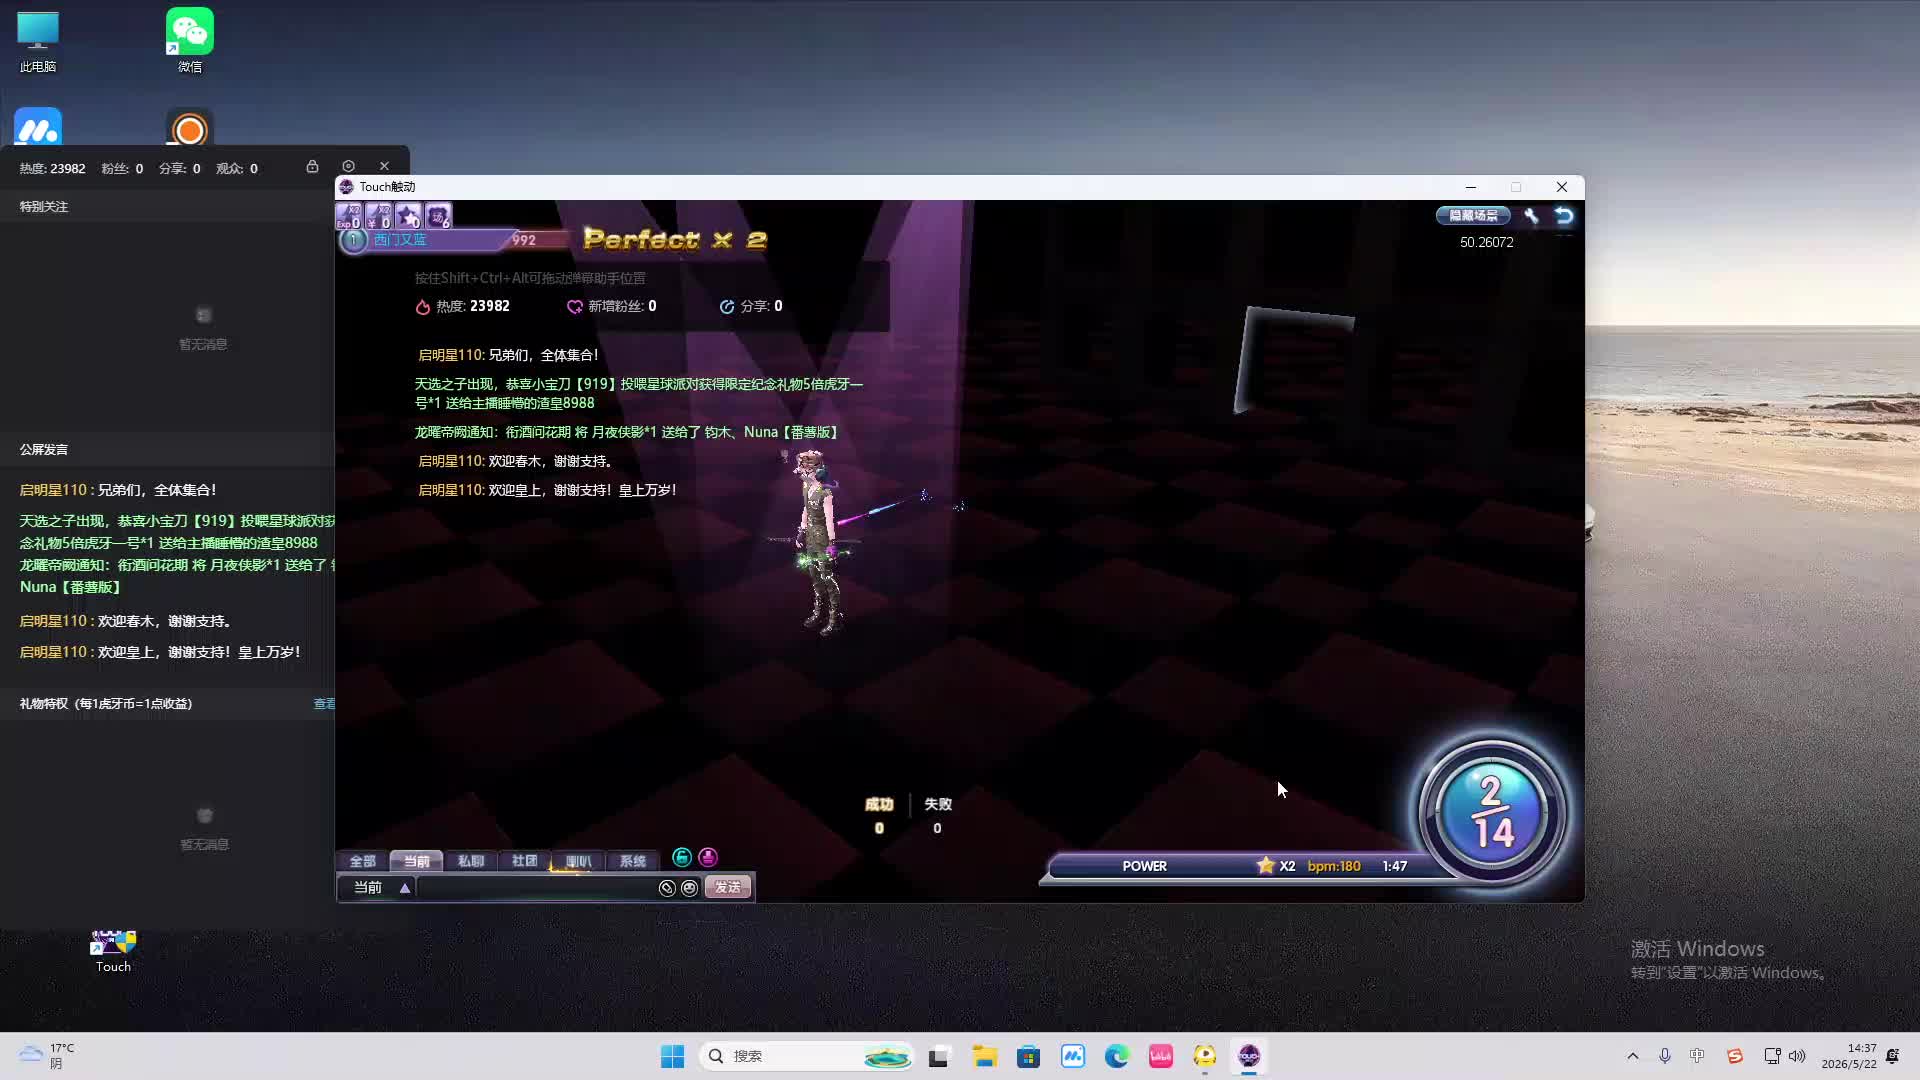The image size is (1920, 1080).
Task: Click the network display tray icon
Action: point(1772,1056)
